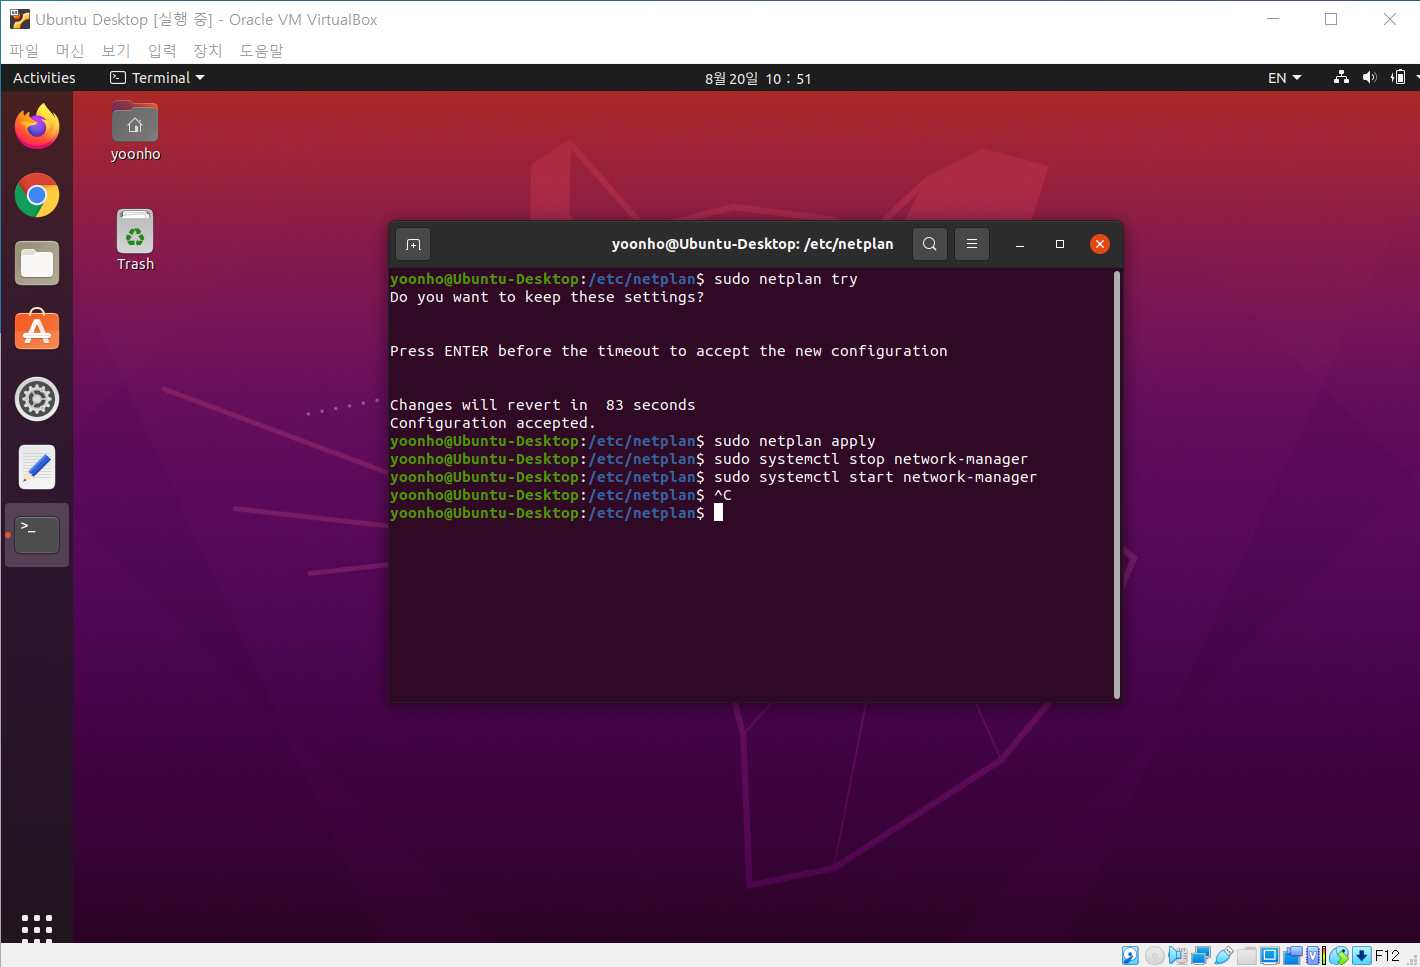
Task: Open the 입력 menu in VirtualBox
Action: coord(162,50)
